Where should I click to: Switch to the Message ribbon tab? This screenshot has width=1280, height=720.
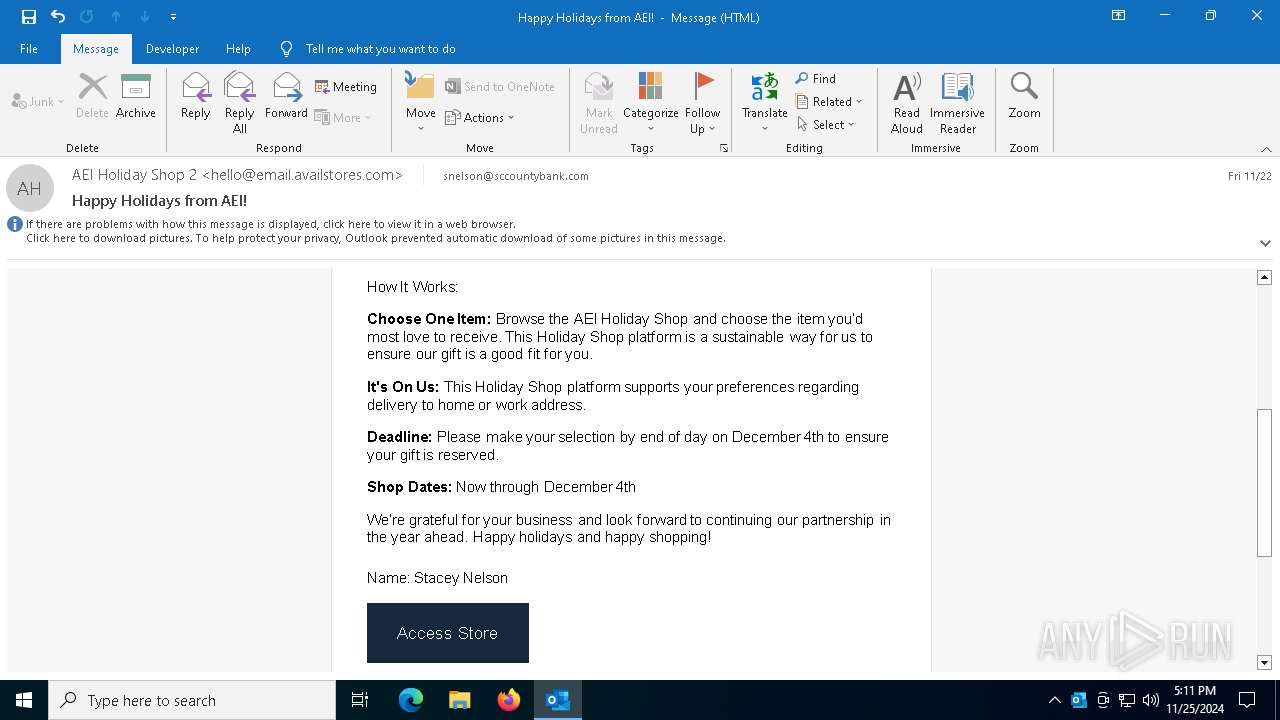point(96,49)
